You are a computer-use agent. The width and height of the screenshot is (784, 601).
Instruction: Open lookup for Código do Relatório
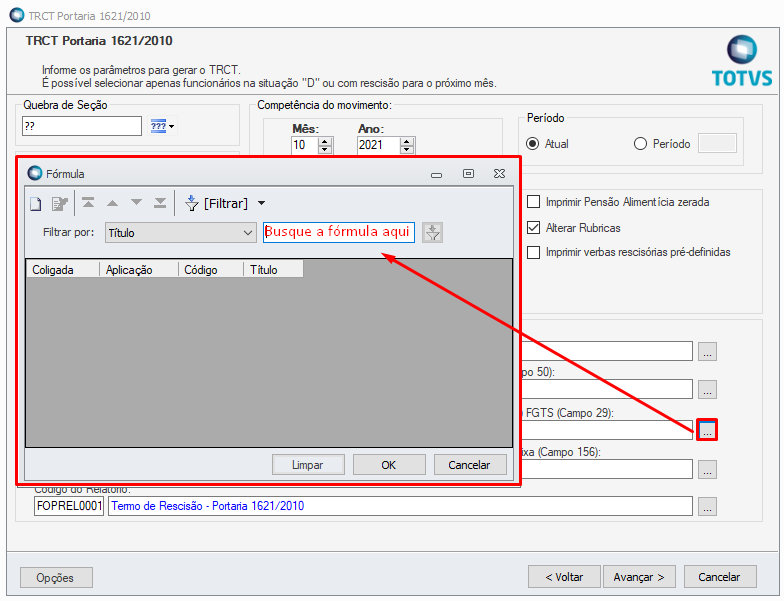click(x=707, y=506)
